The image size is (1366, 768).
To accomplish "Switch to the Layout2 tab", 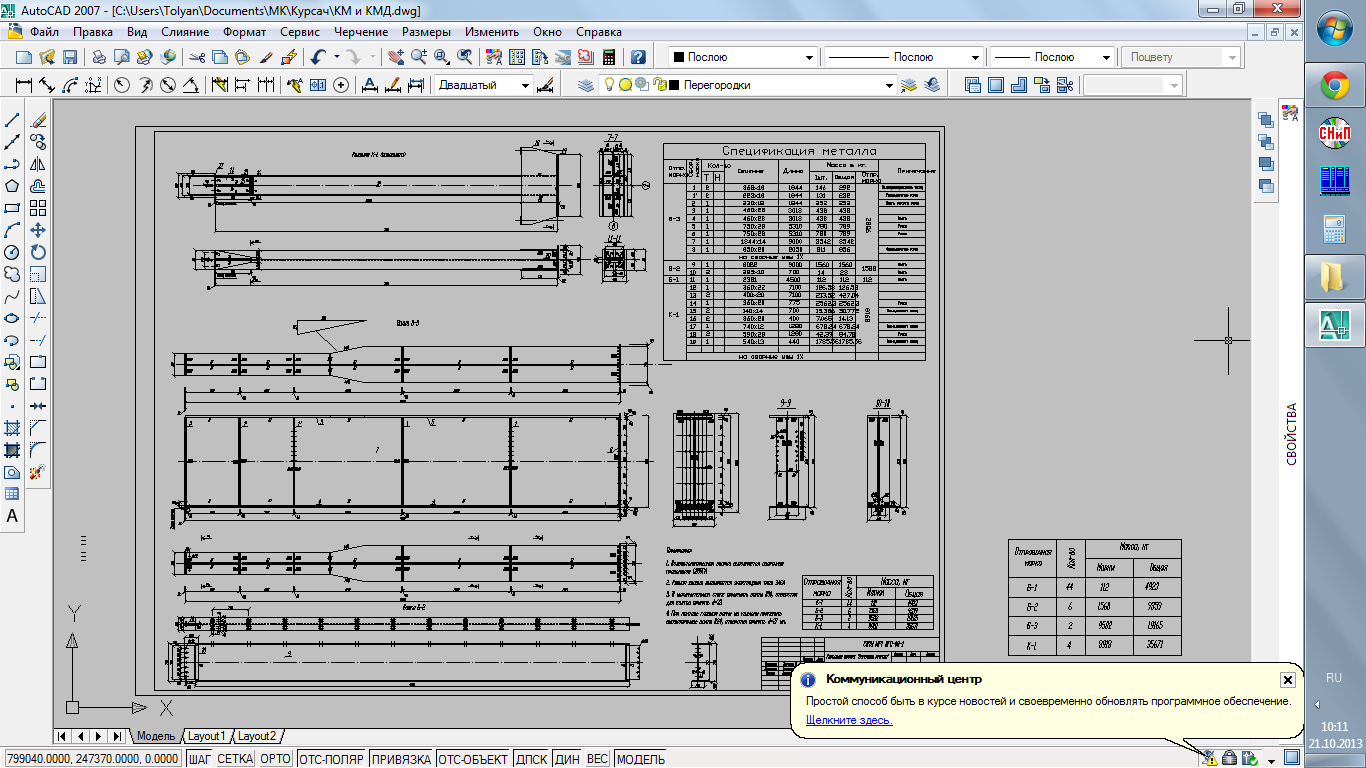I will click(257, 736).
